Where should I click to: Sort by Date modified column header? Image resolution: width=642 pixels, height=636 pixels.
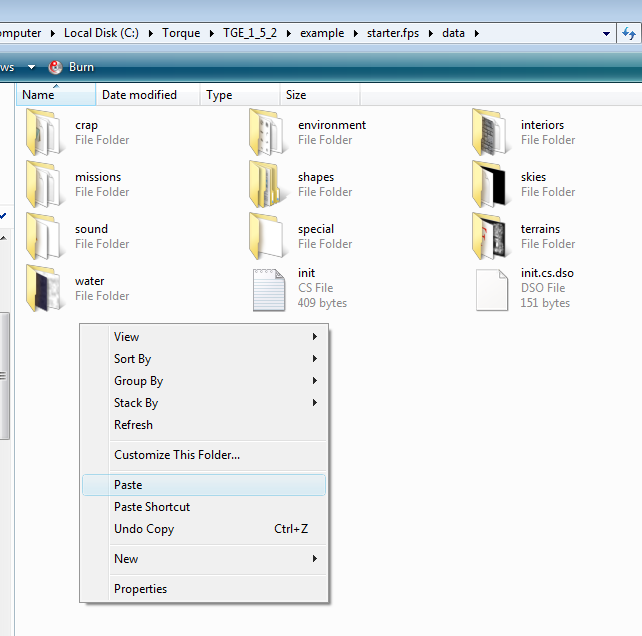tap(148, 95)
